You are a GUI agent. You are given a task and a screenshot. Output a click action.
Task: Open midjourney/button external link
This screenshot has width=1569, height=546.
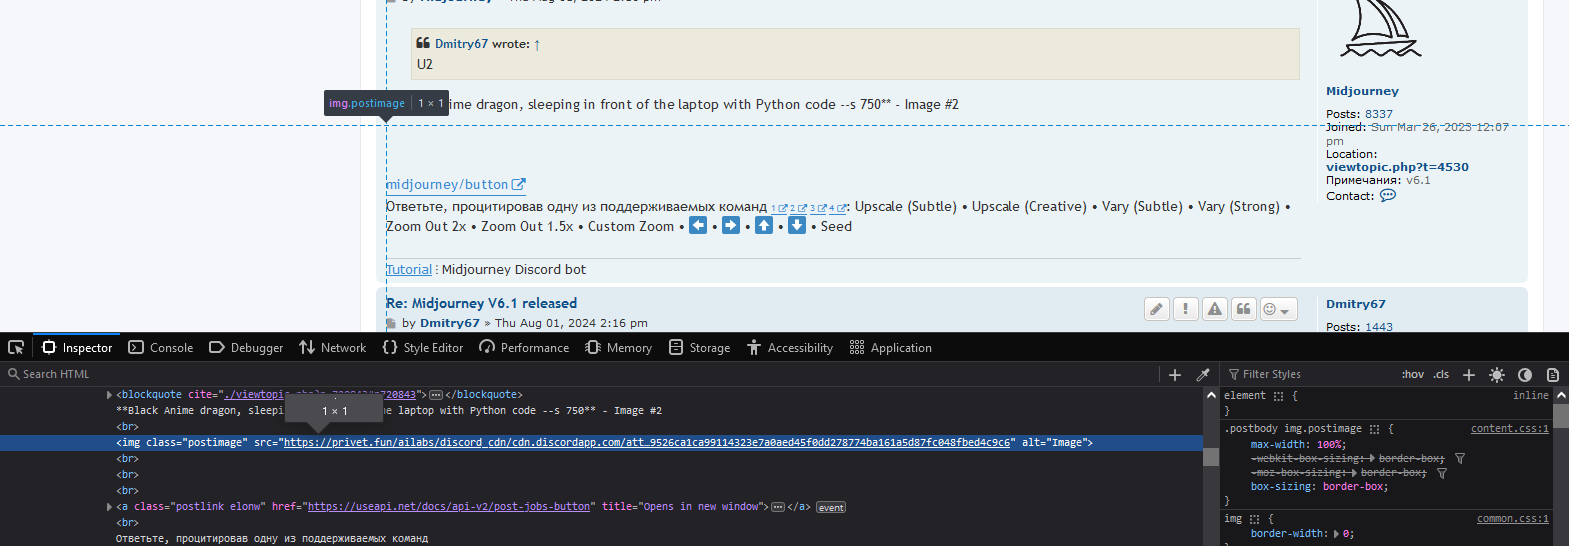point(455,185)
